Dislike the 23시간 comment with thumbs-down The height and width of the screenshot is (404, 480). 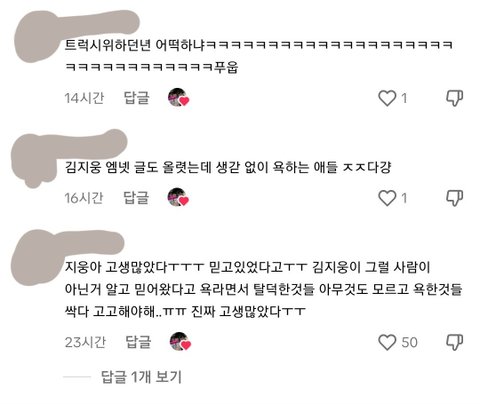pos(455,342)
